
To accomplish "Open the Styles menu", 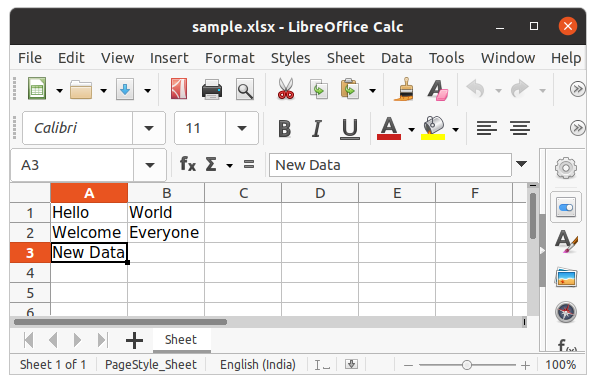I will (290, 58).
